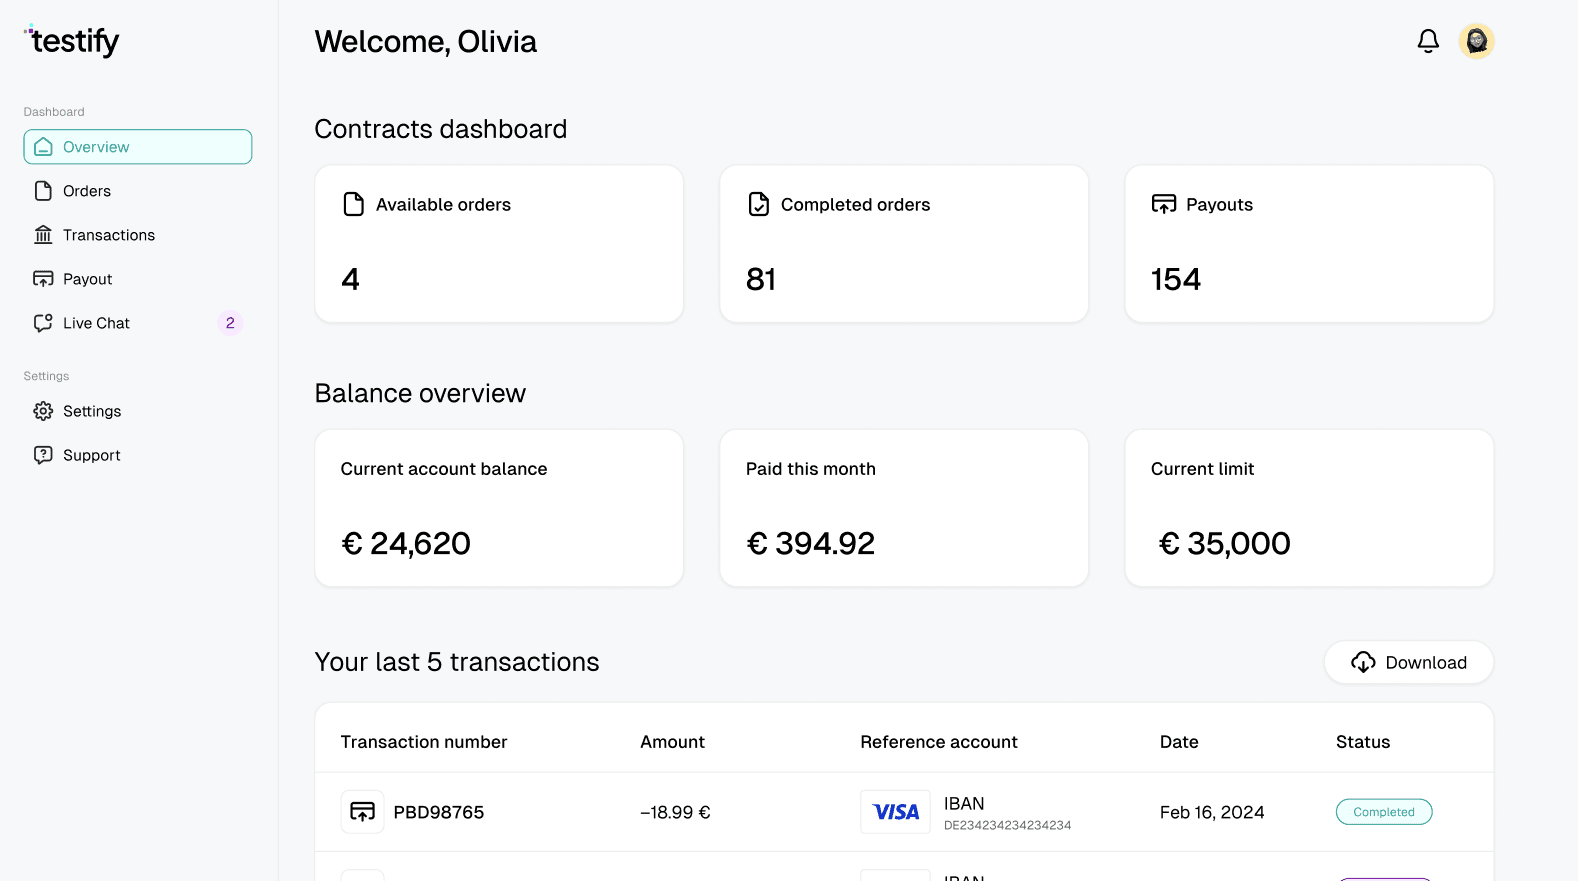1578x881 pixels.
Task: Click the Completed orders checkmark icon
Action: 759,204
